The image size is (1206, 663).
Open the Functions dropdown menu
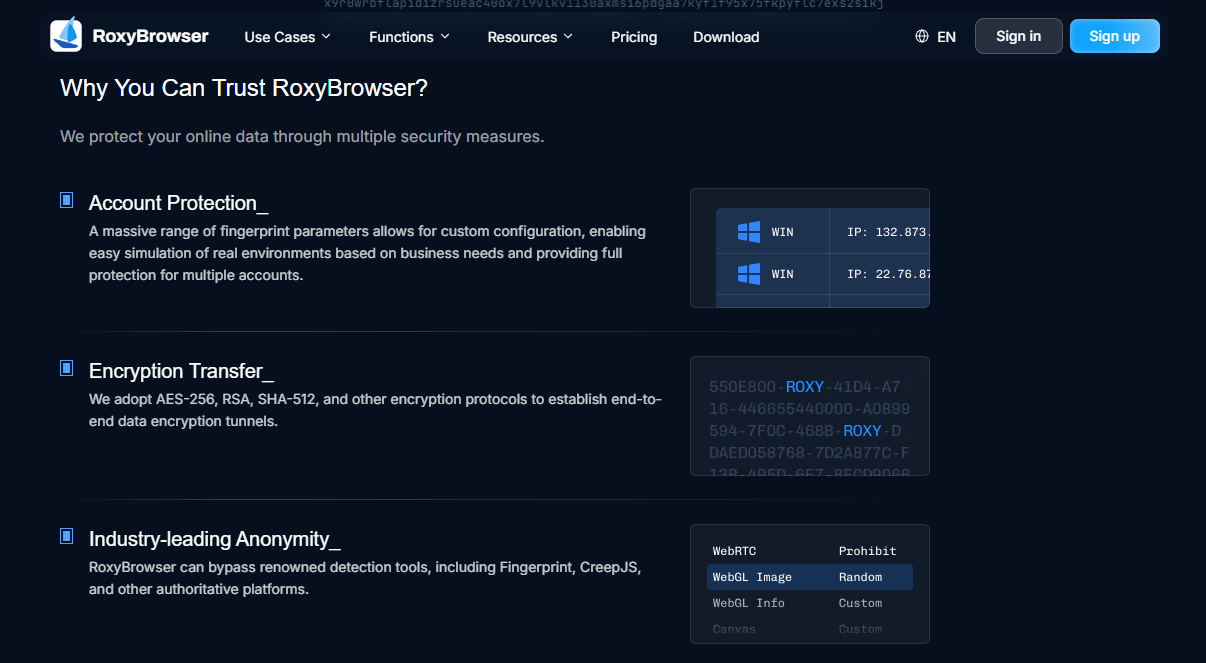coord(409,37)
